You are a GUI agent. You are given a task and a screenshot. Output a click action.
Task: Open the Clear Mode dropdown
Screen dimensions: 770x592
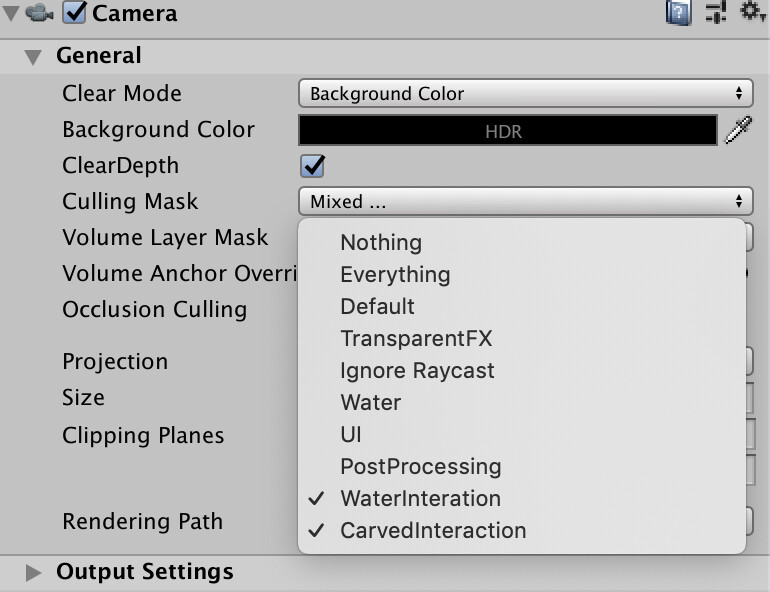(x=525, y=93)
